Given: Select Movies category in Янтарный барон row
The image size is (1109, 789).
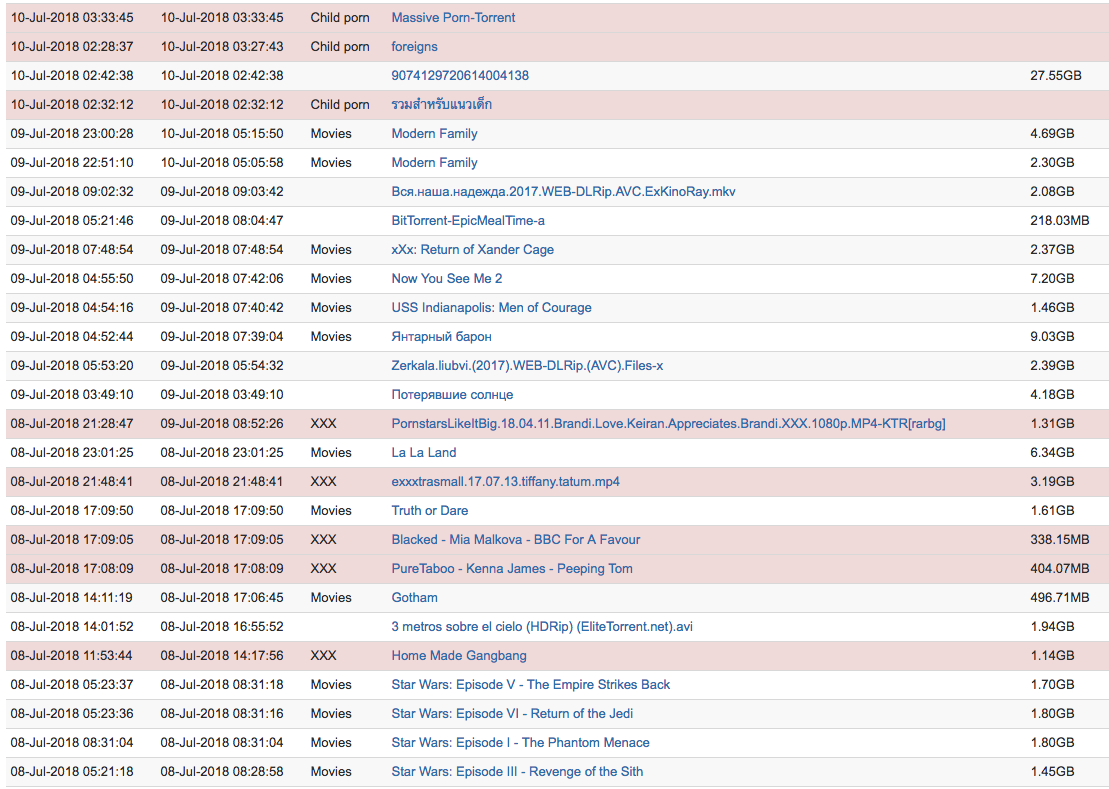Looking at the screenshot, I should click(x=331, y=337).
